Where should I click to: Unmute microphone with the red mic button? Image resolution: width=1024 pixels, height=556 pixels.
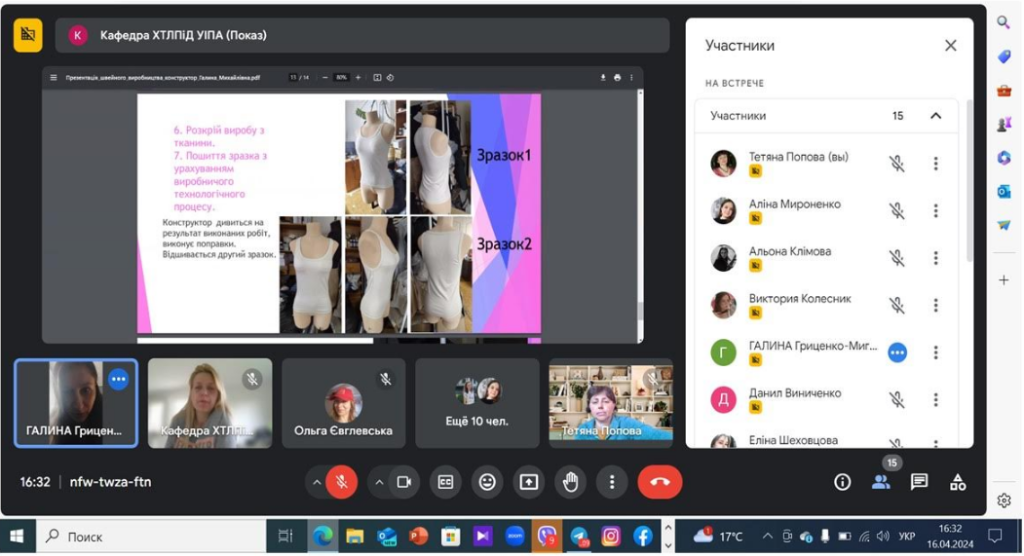[x=341, y=482]
